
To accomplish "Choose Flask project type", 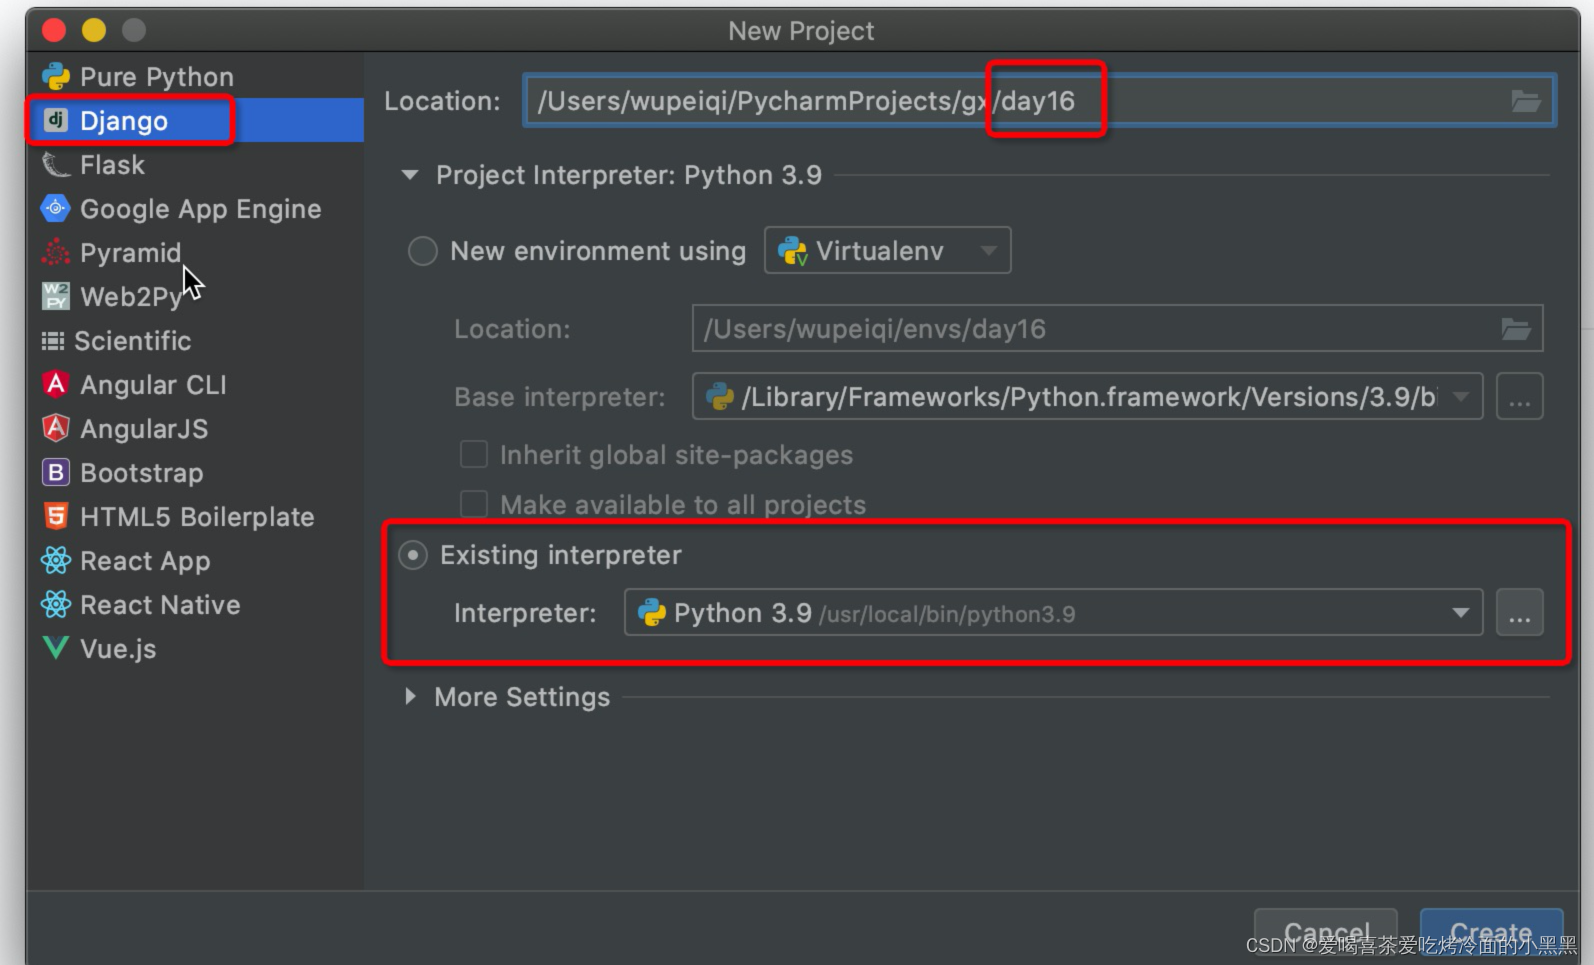I will [112, 165].
